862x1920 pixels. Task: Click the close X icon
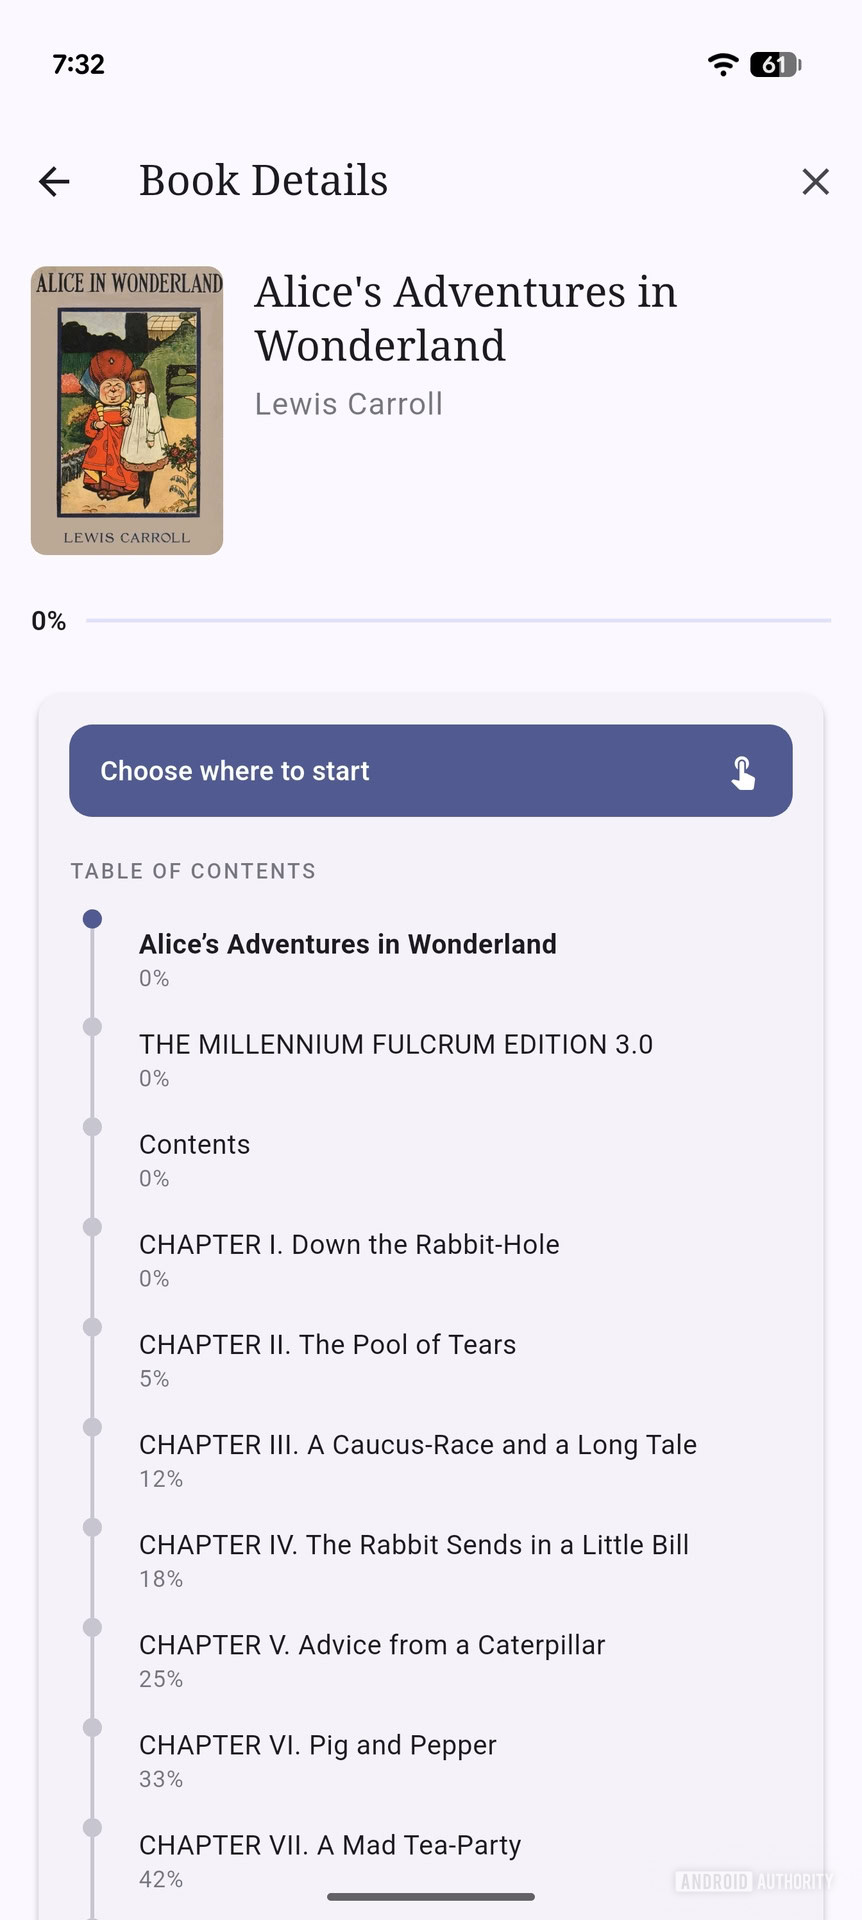pyautogui.click(x=815, y=181)
